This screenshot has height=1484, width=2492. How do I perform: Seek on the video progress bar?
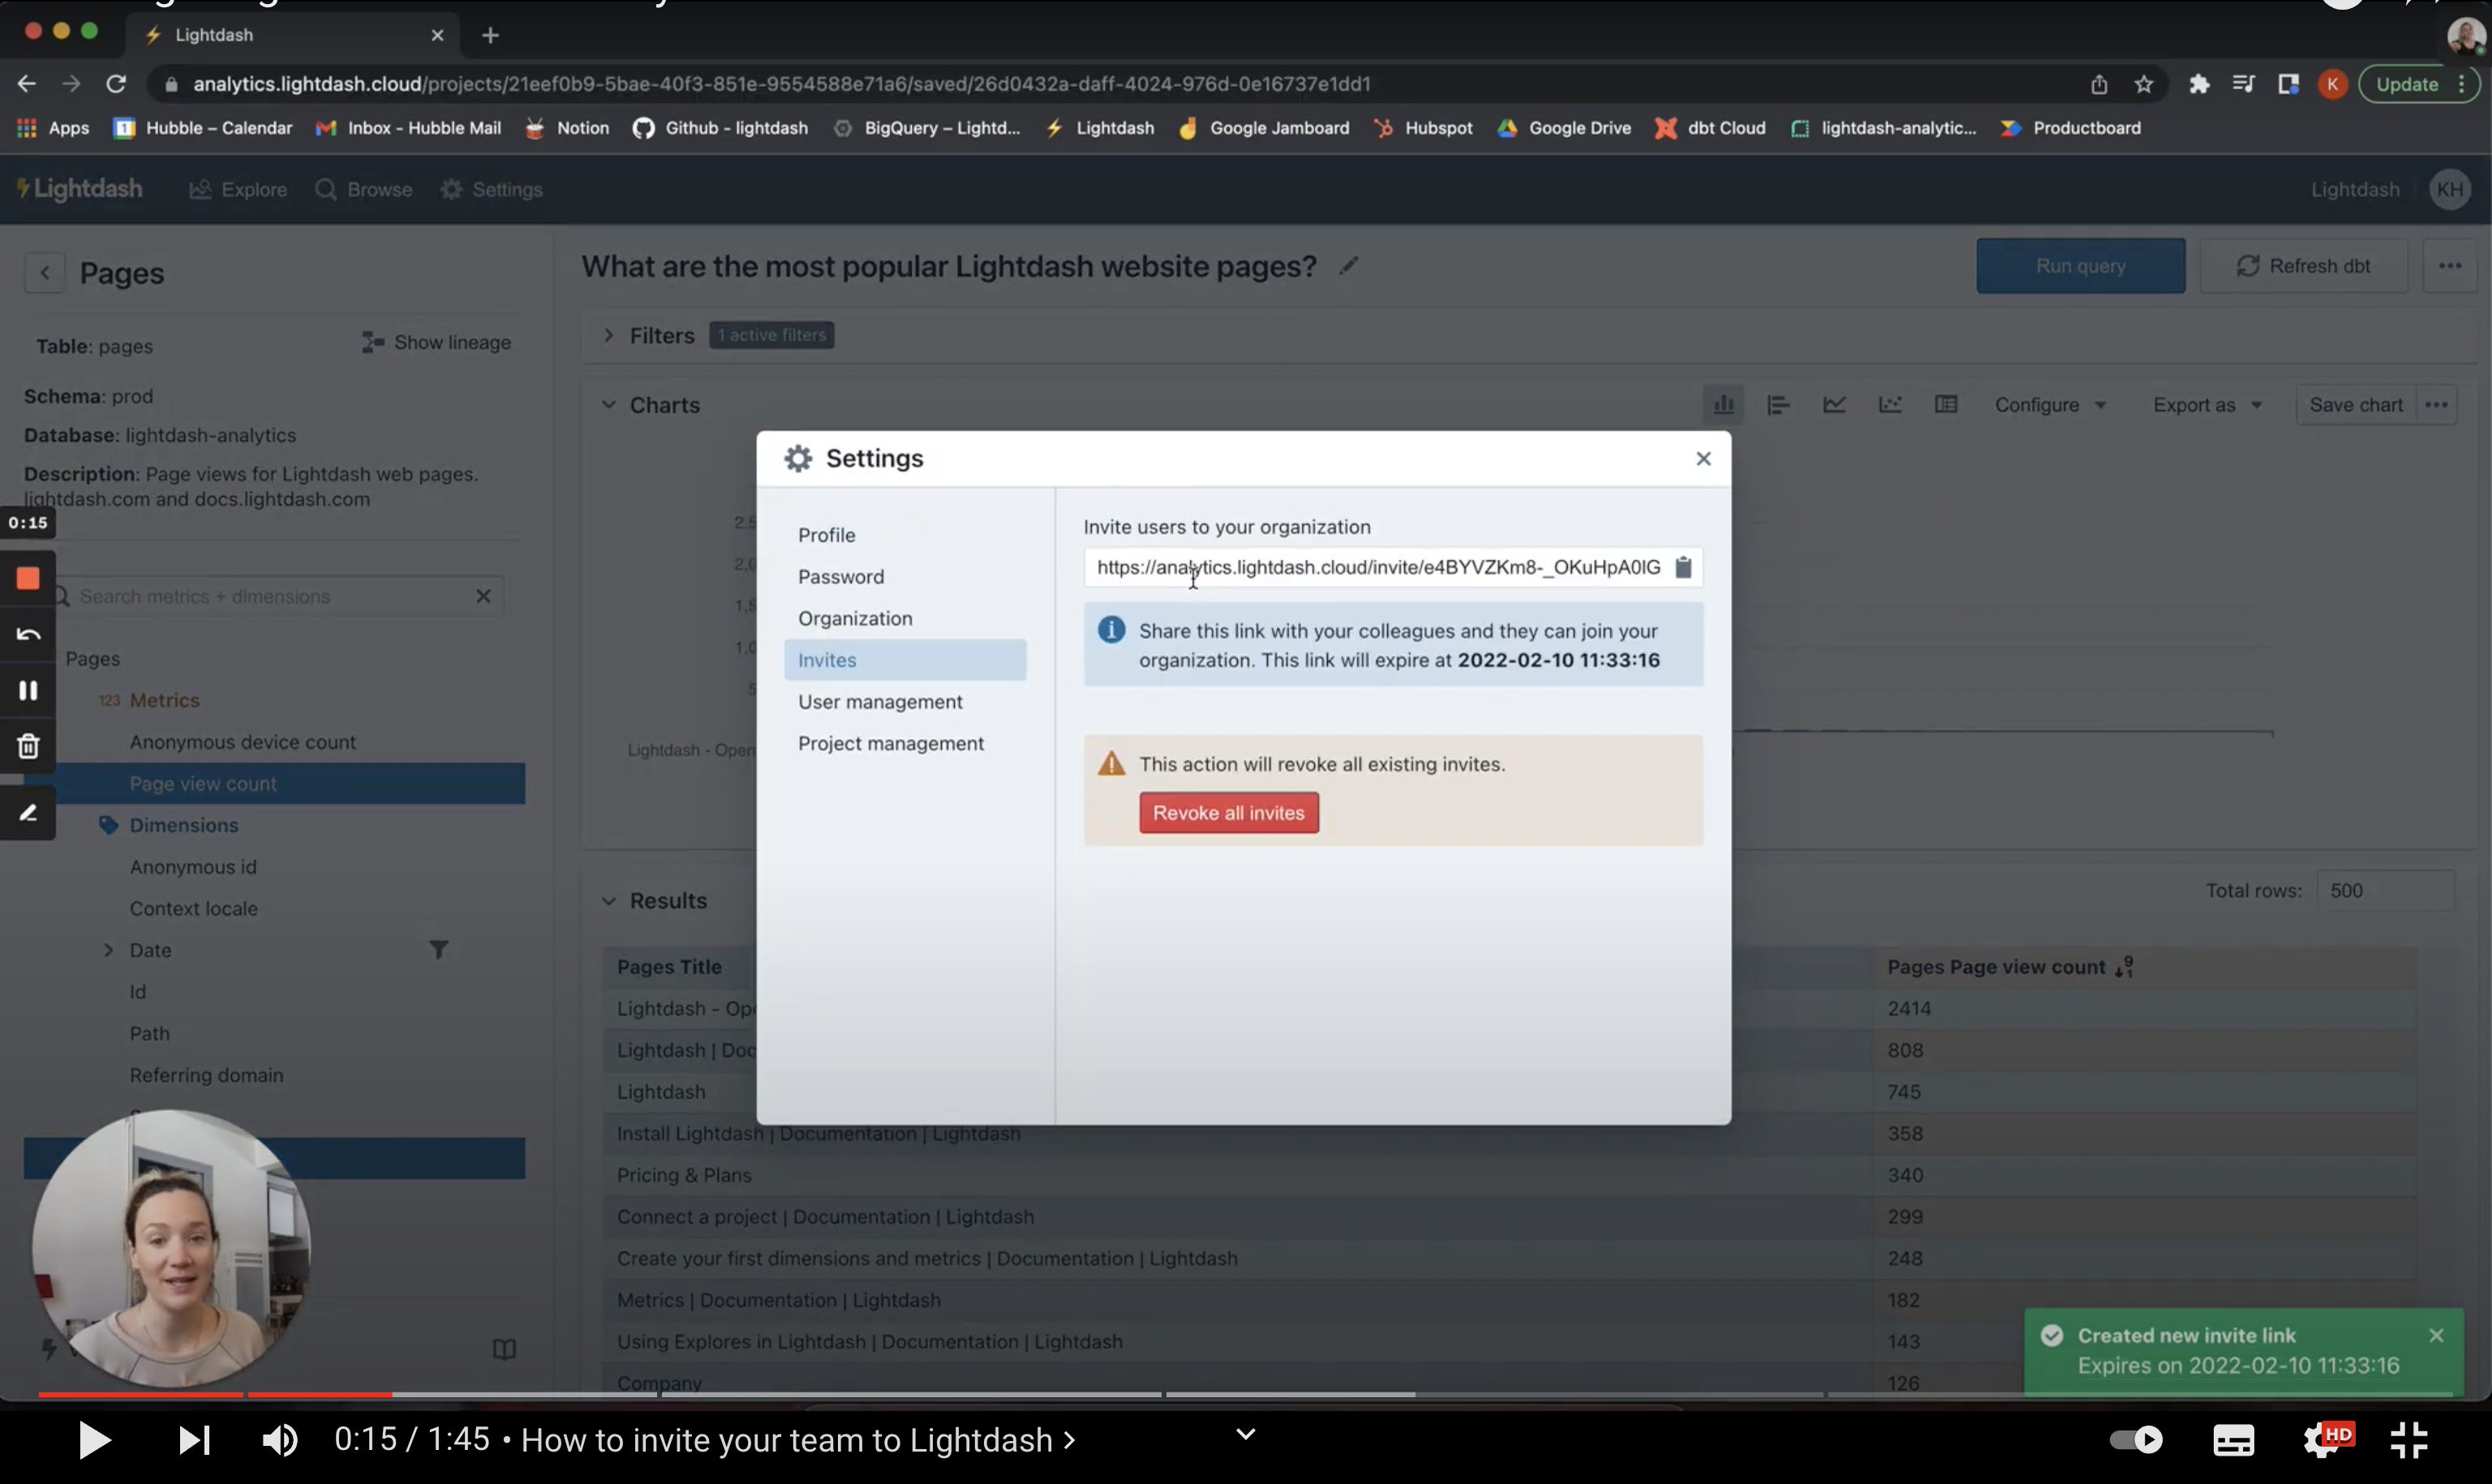click(x=1000, y=1394)
